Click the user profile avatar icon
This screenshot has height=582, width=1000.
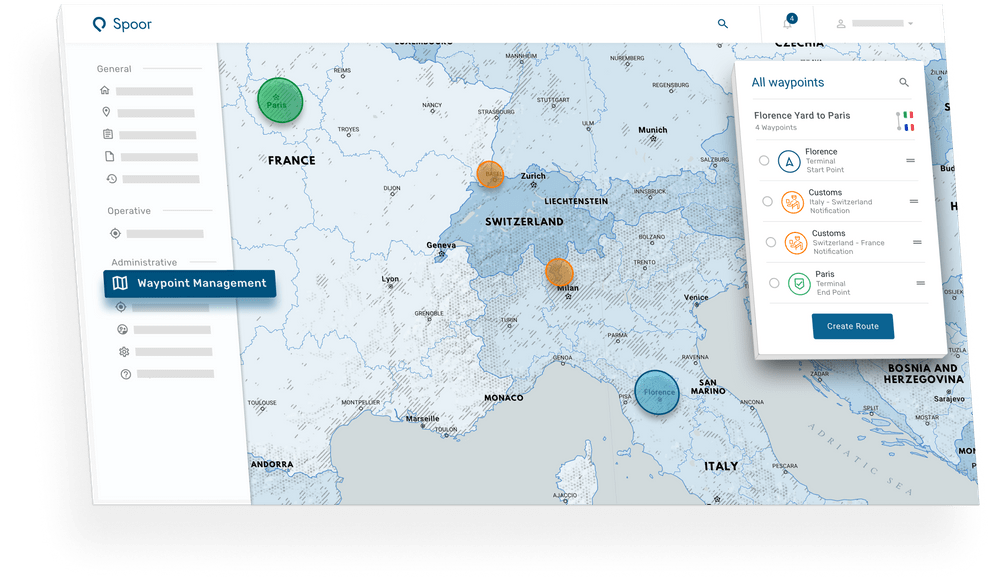[x=841, y=24]
